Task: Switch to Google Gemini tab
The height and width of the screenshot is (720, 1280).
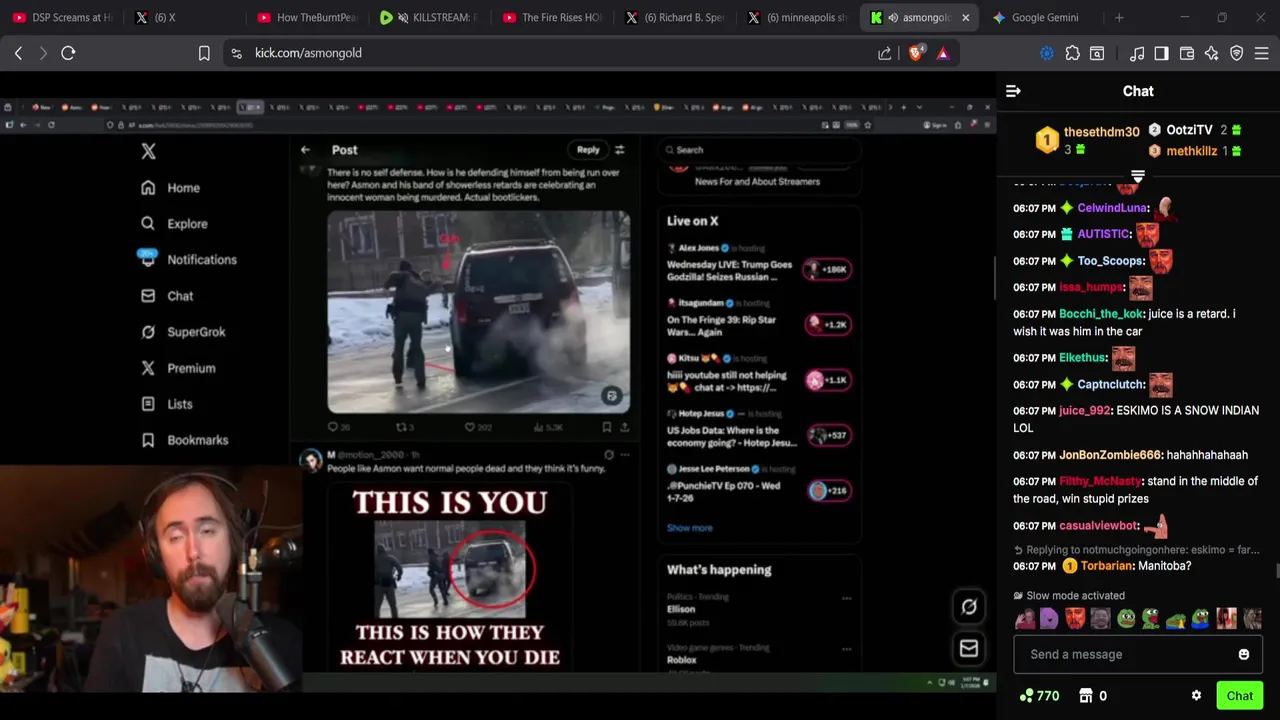Action: click(1043, 17)
